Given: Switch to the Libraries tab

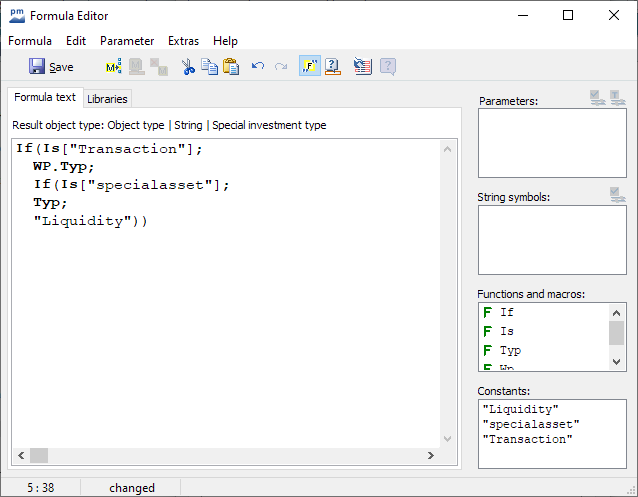Looking at the screenshot, I should click(x=107, y=99).
